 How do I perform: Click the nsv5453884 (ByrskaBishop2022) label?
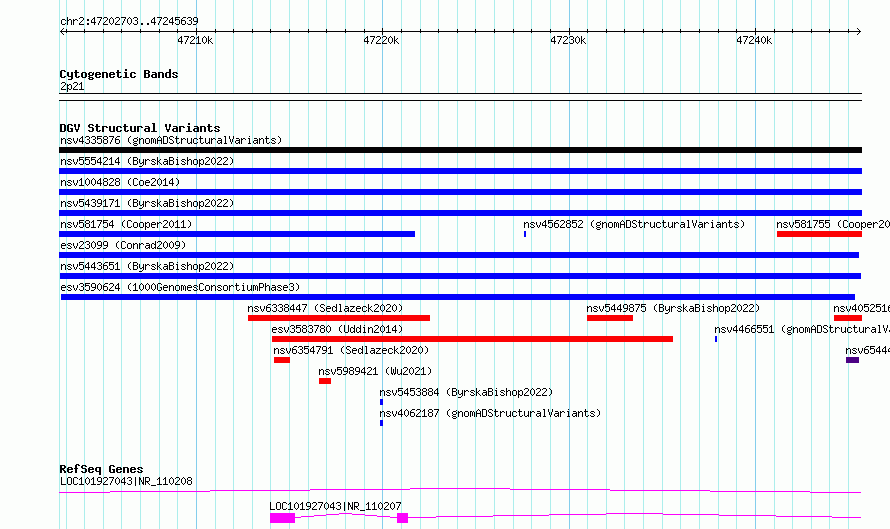point(466,392)
